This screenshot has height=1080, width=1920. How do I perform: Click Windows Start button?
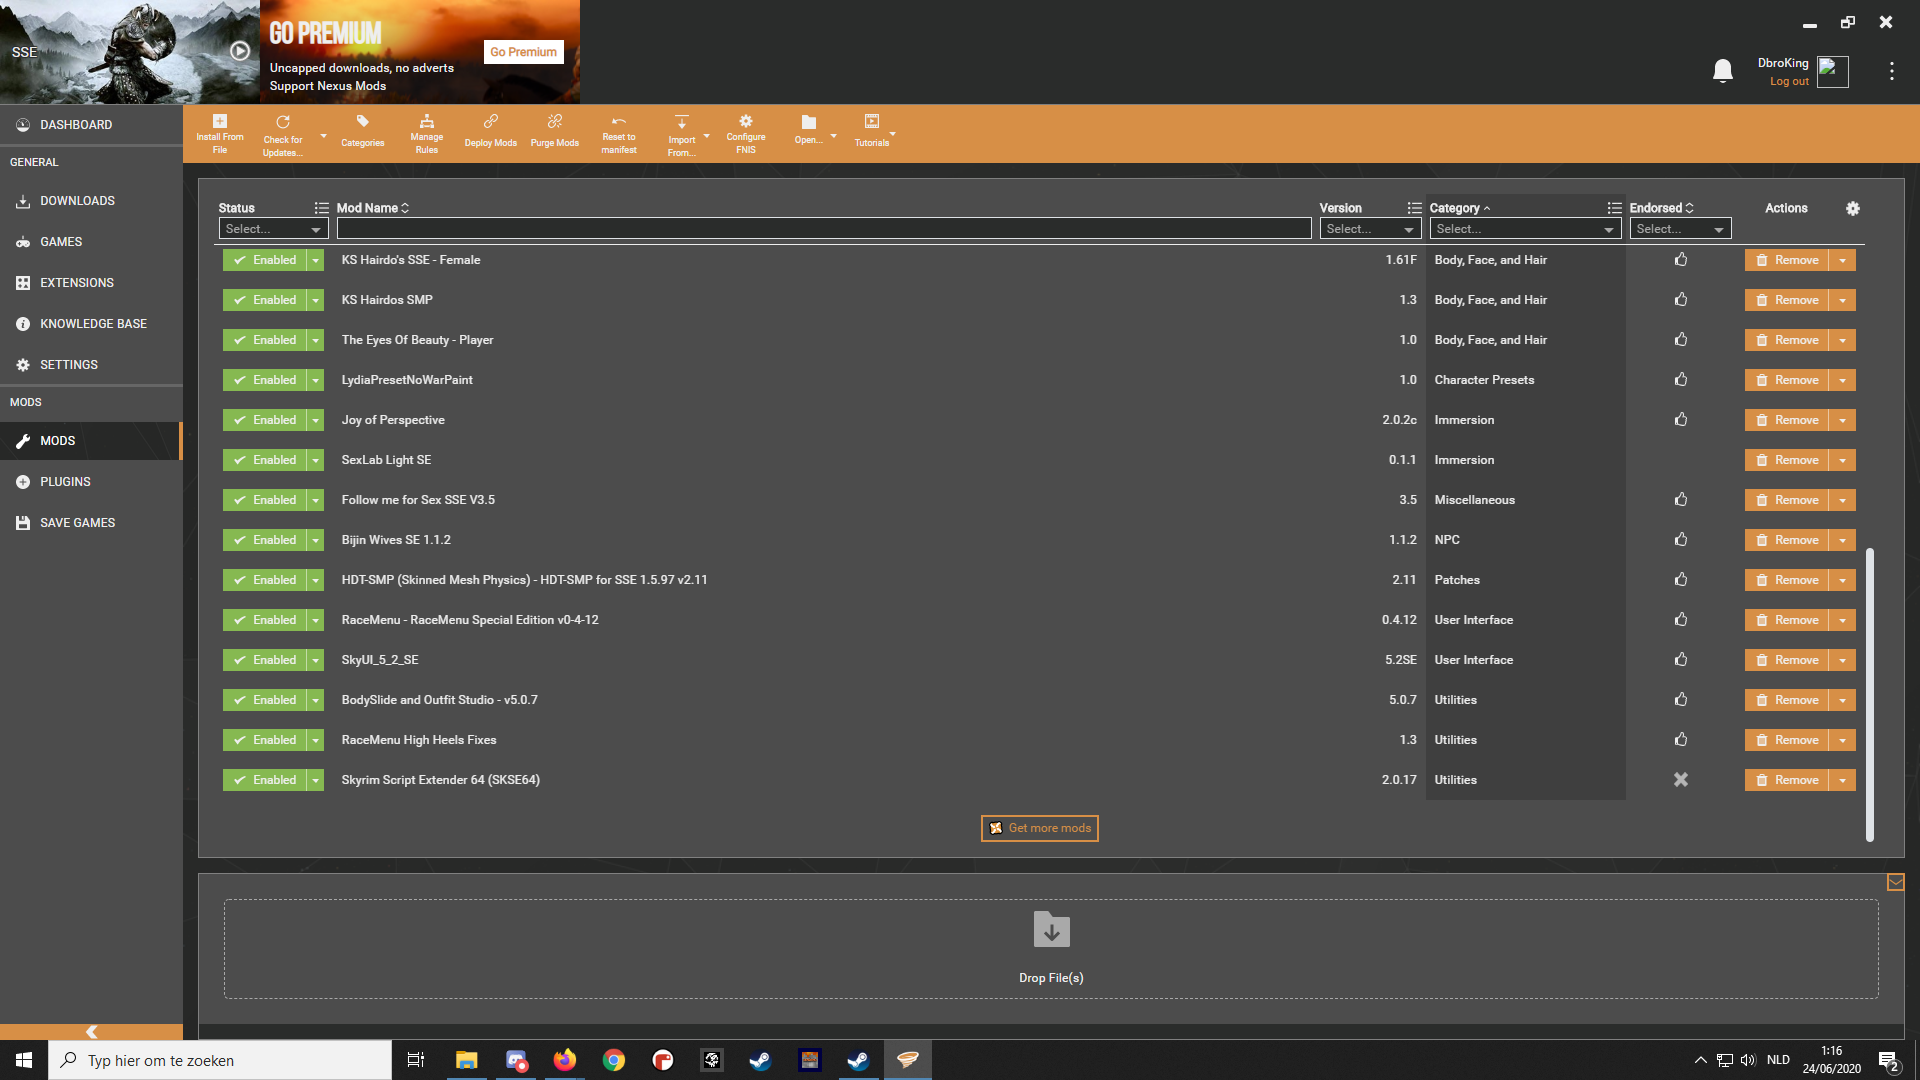24,1060
